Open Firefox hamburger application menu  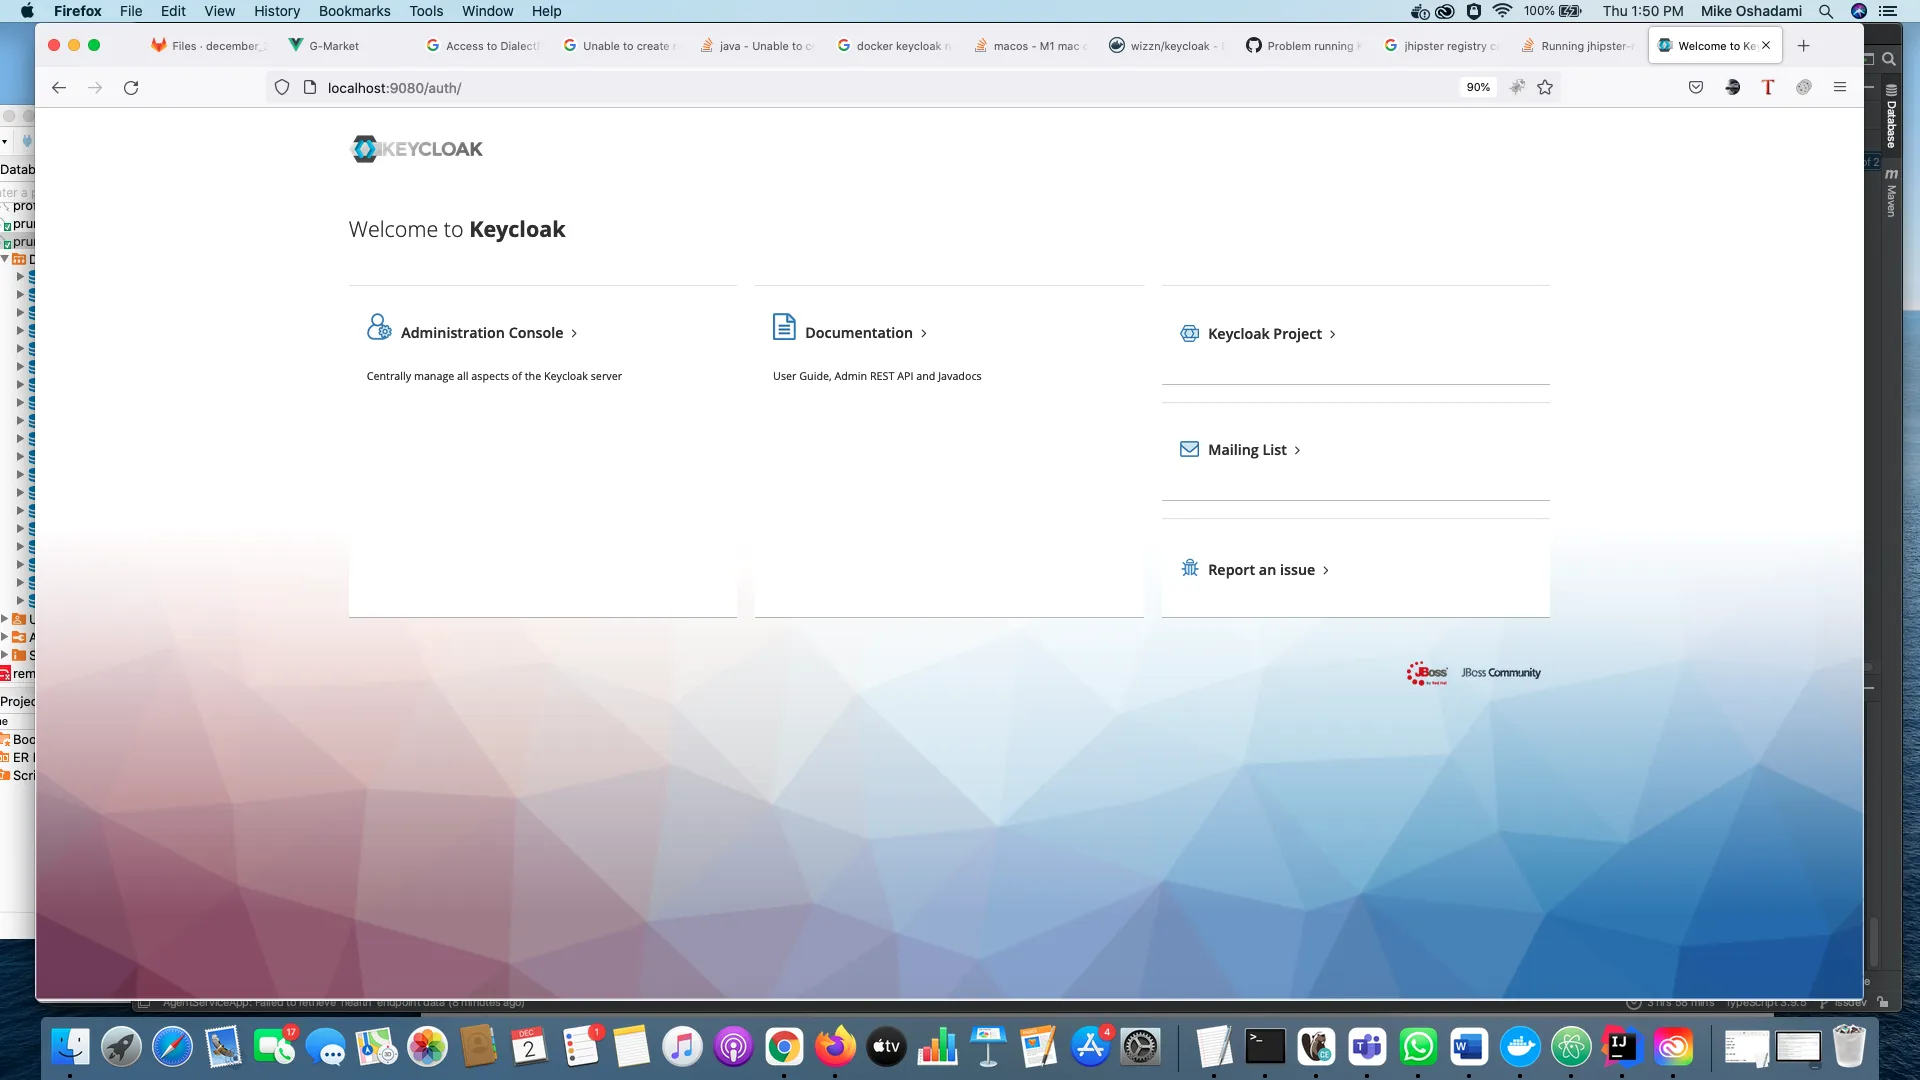[1839, 88]
